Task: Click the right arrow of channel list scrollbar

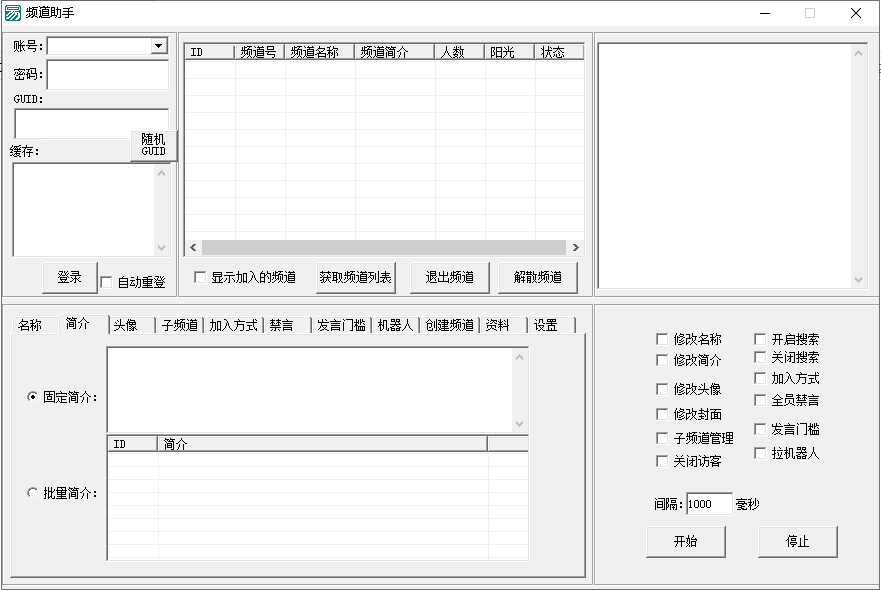Action: 575,247
